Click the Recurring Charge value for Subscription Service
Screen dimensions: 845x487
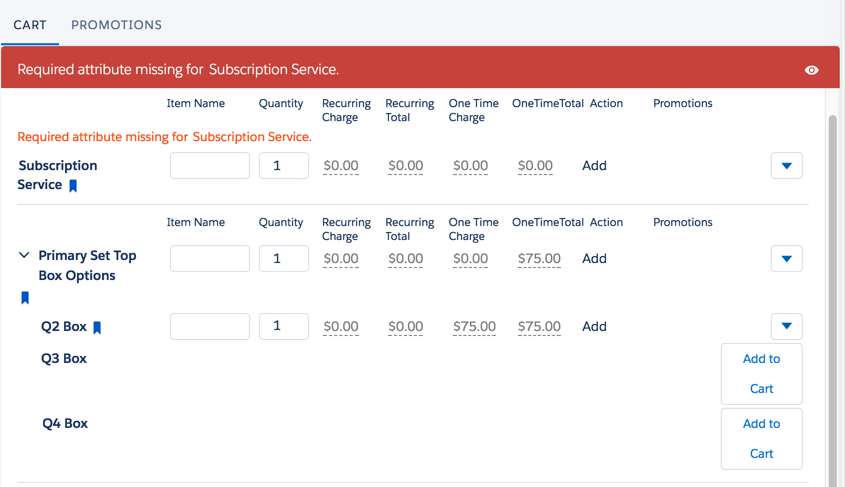click(x=341, y=165)
